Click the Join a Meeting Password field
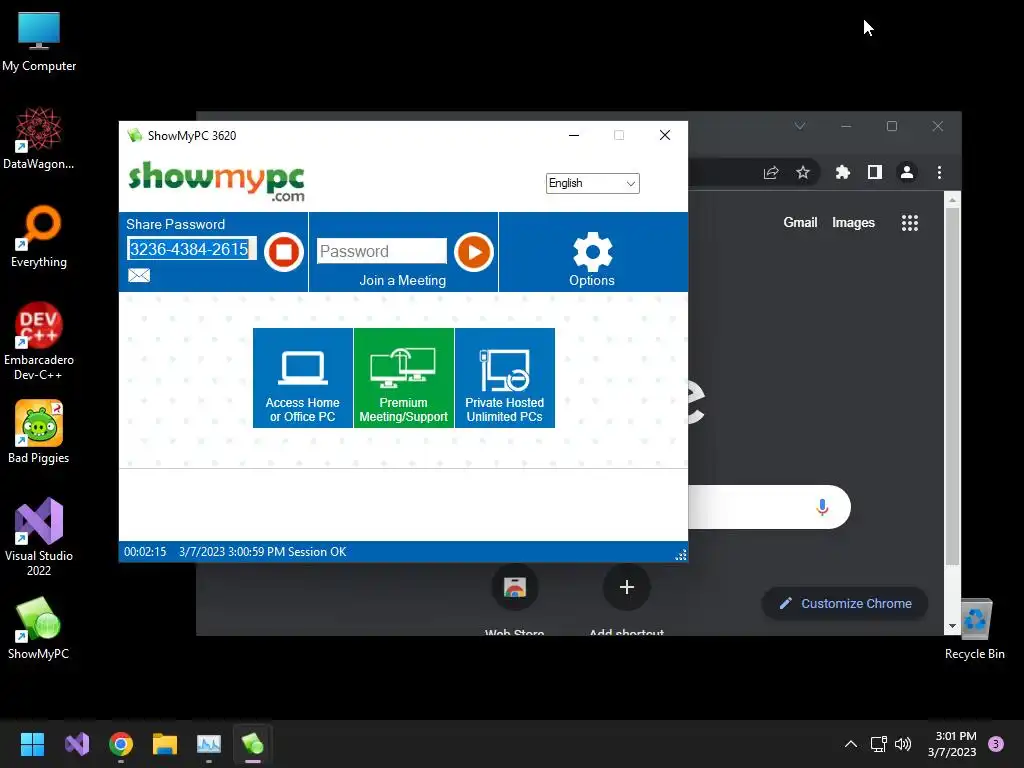 pos(381,251)
